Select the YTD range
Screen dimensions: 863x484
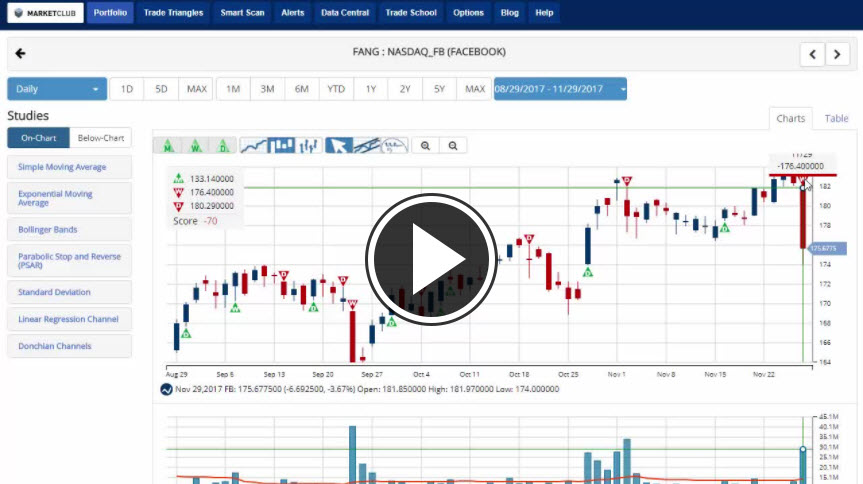(336, 89)
